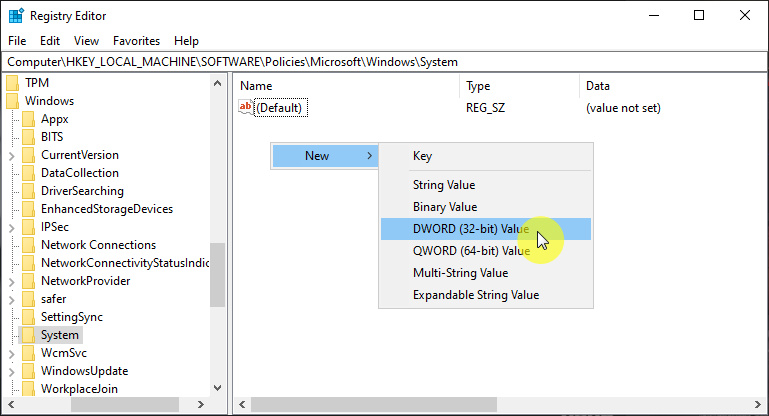Click the DataCollection folder icon
Screen dimensions: 769x416
click(x=29, y=173)
